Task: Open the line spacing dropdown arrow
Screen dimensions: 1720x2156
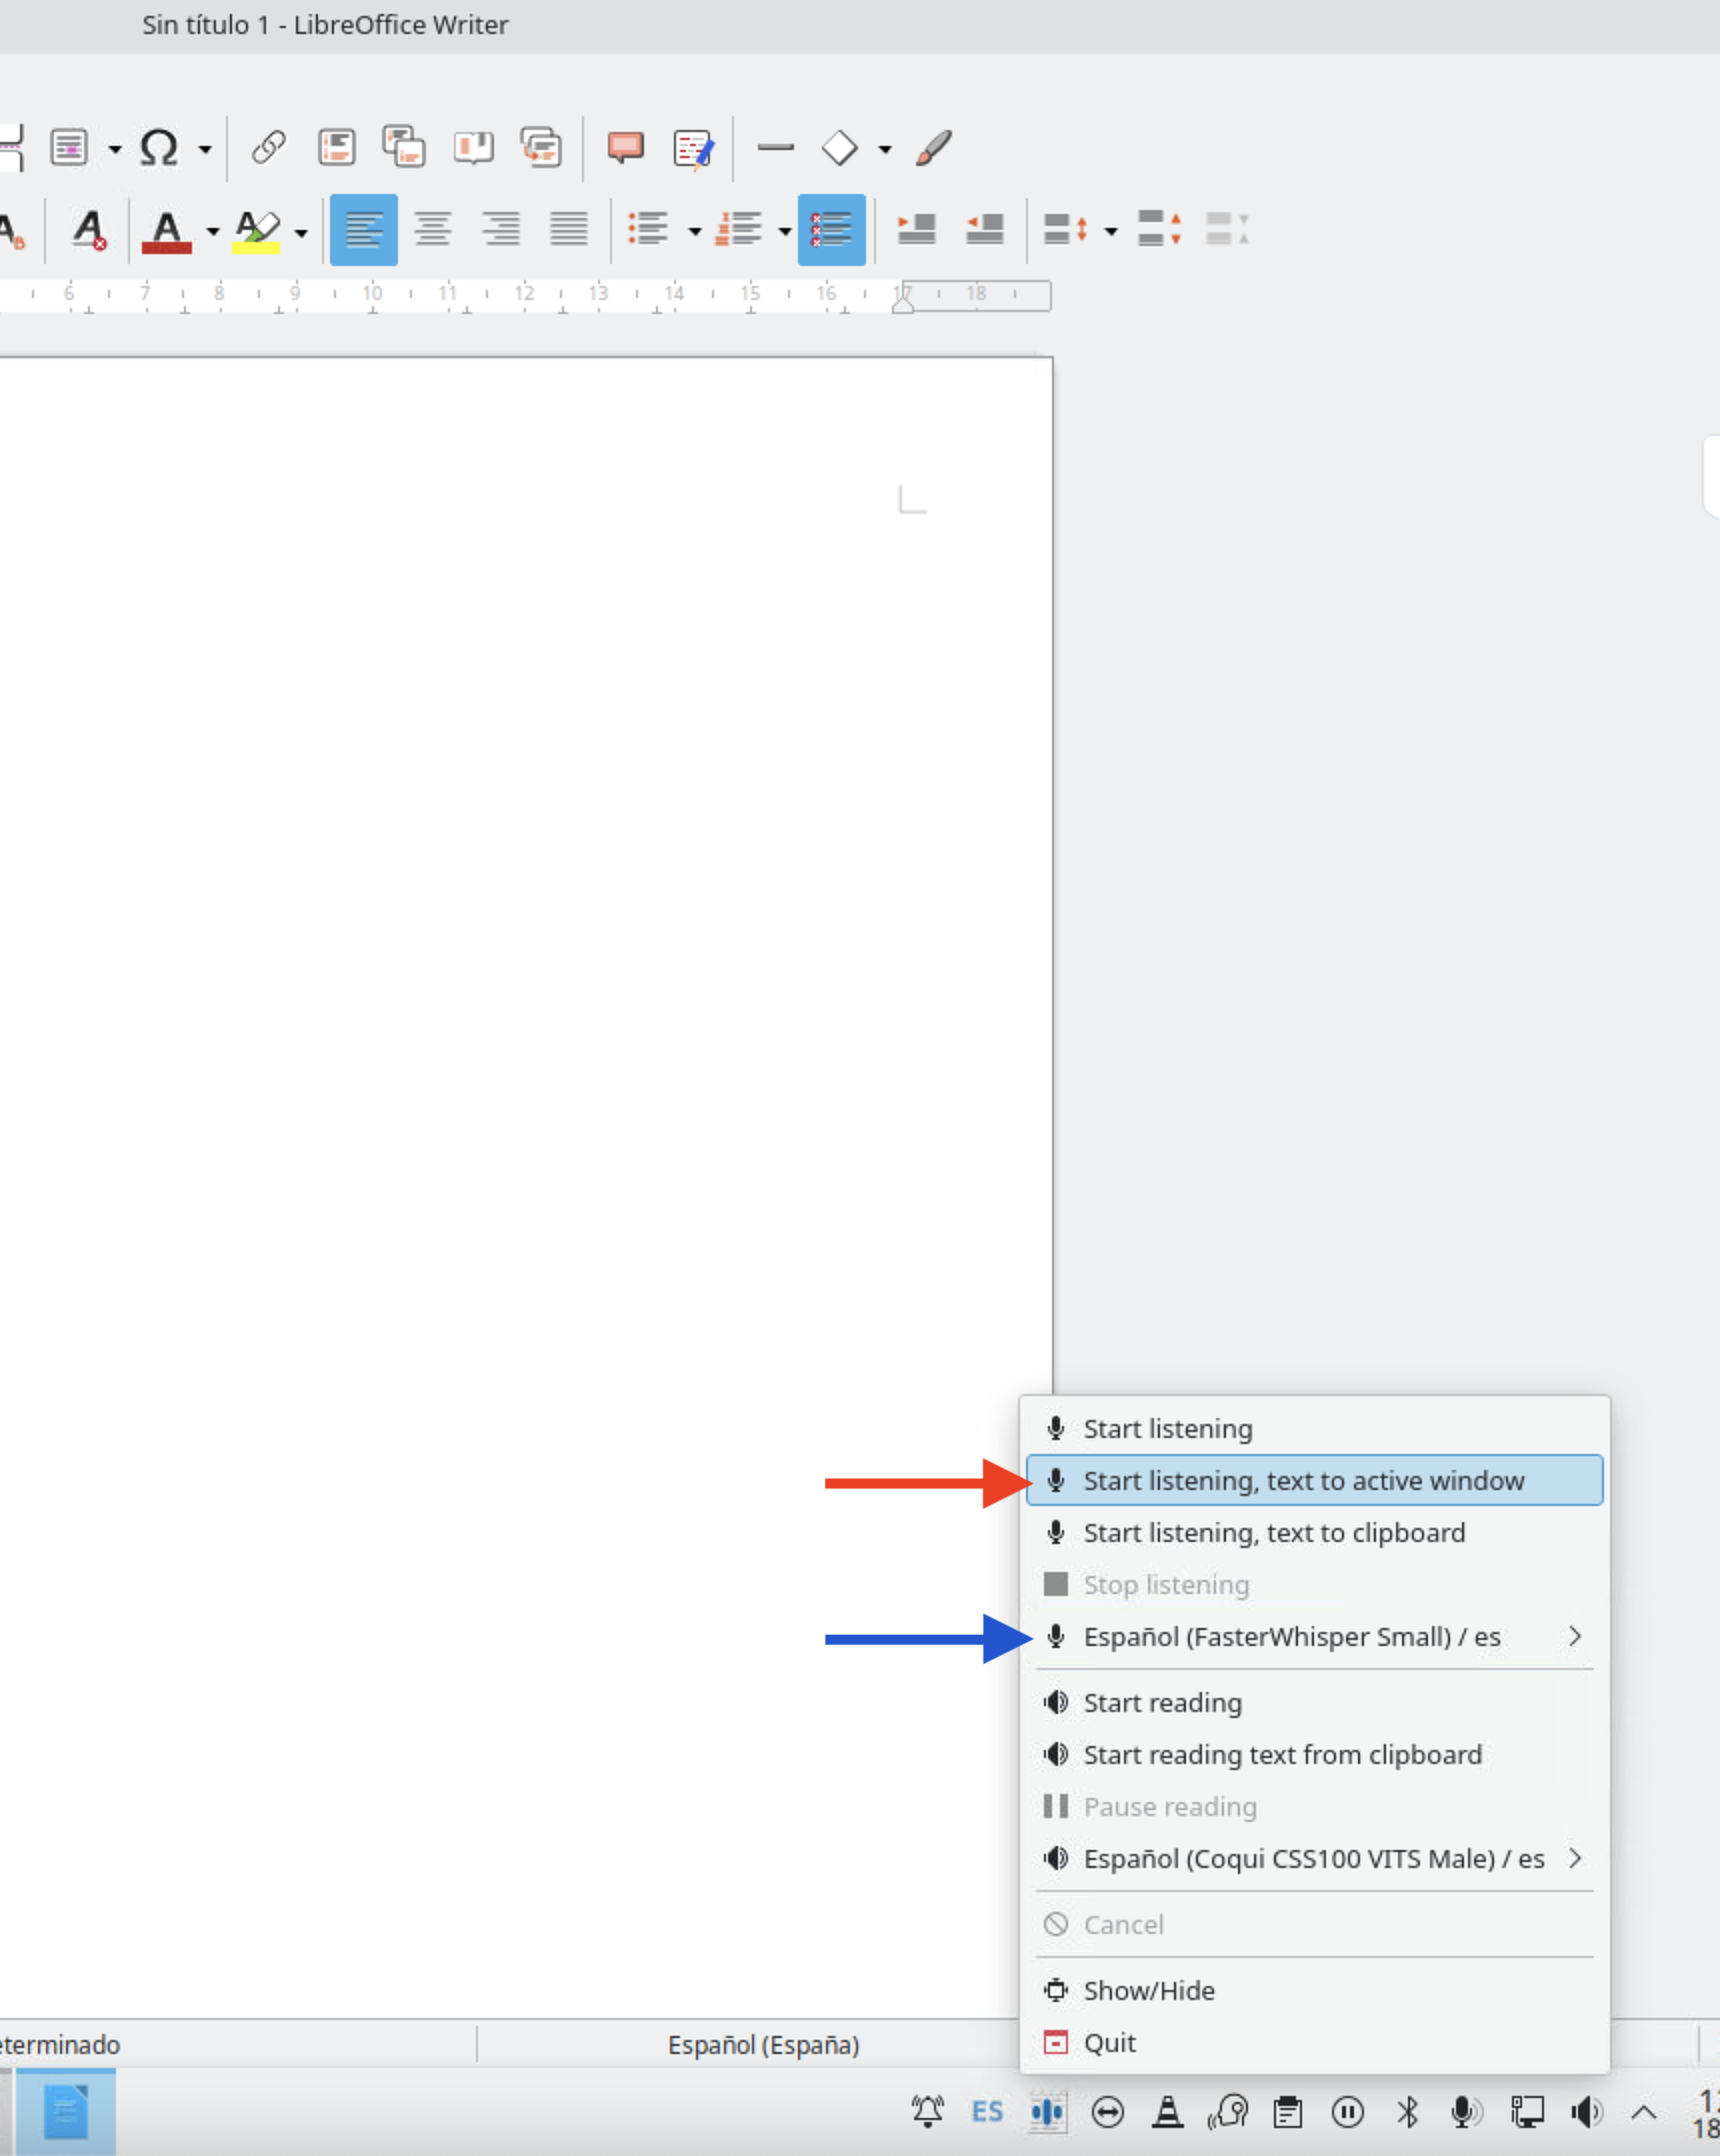Action: [1110, 232]
